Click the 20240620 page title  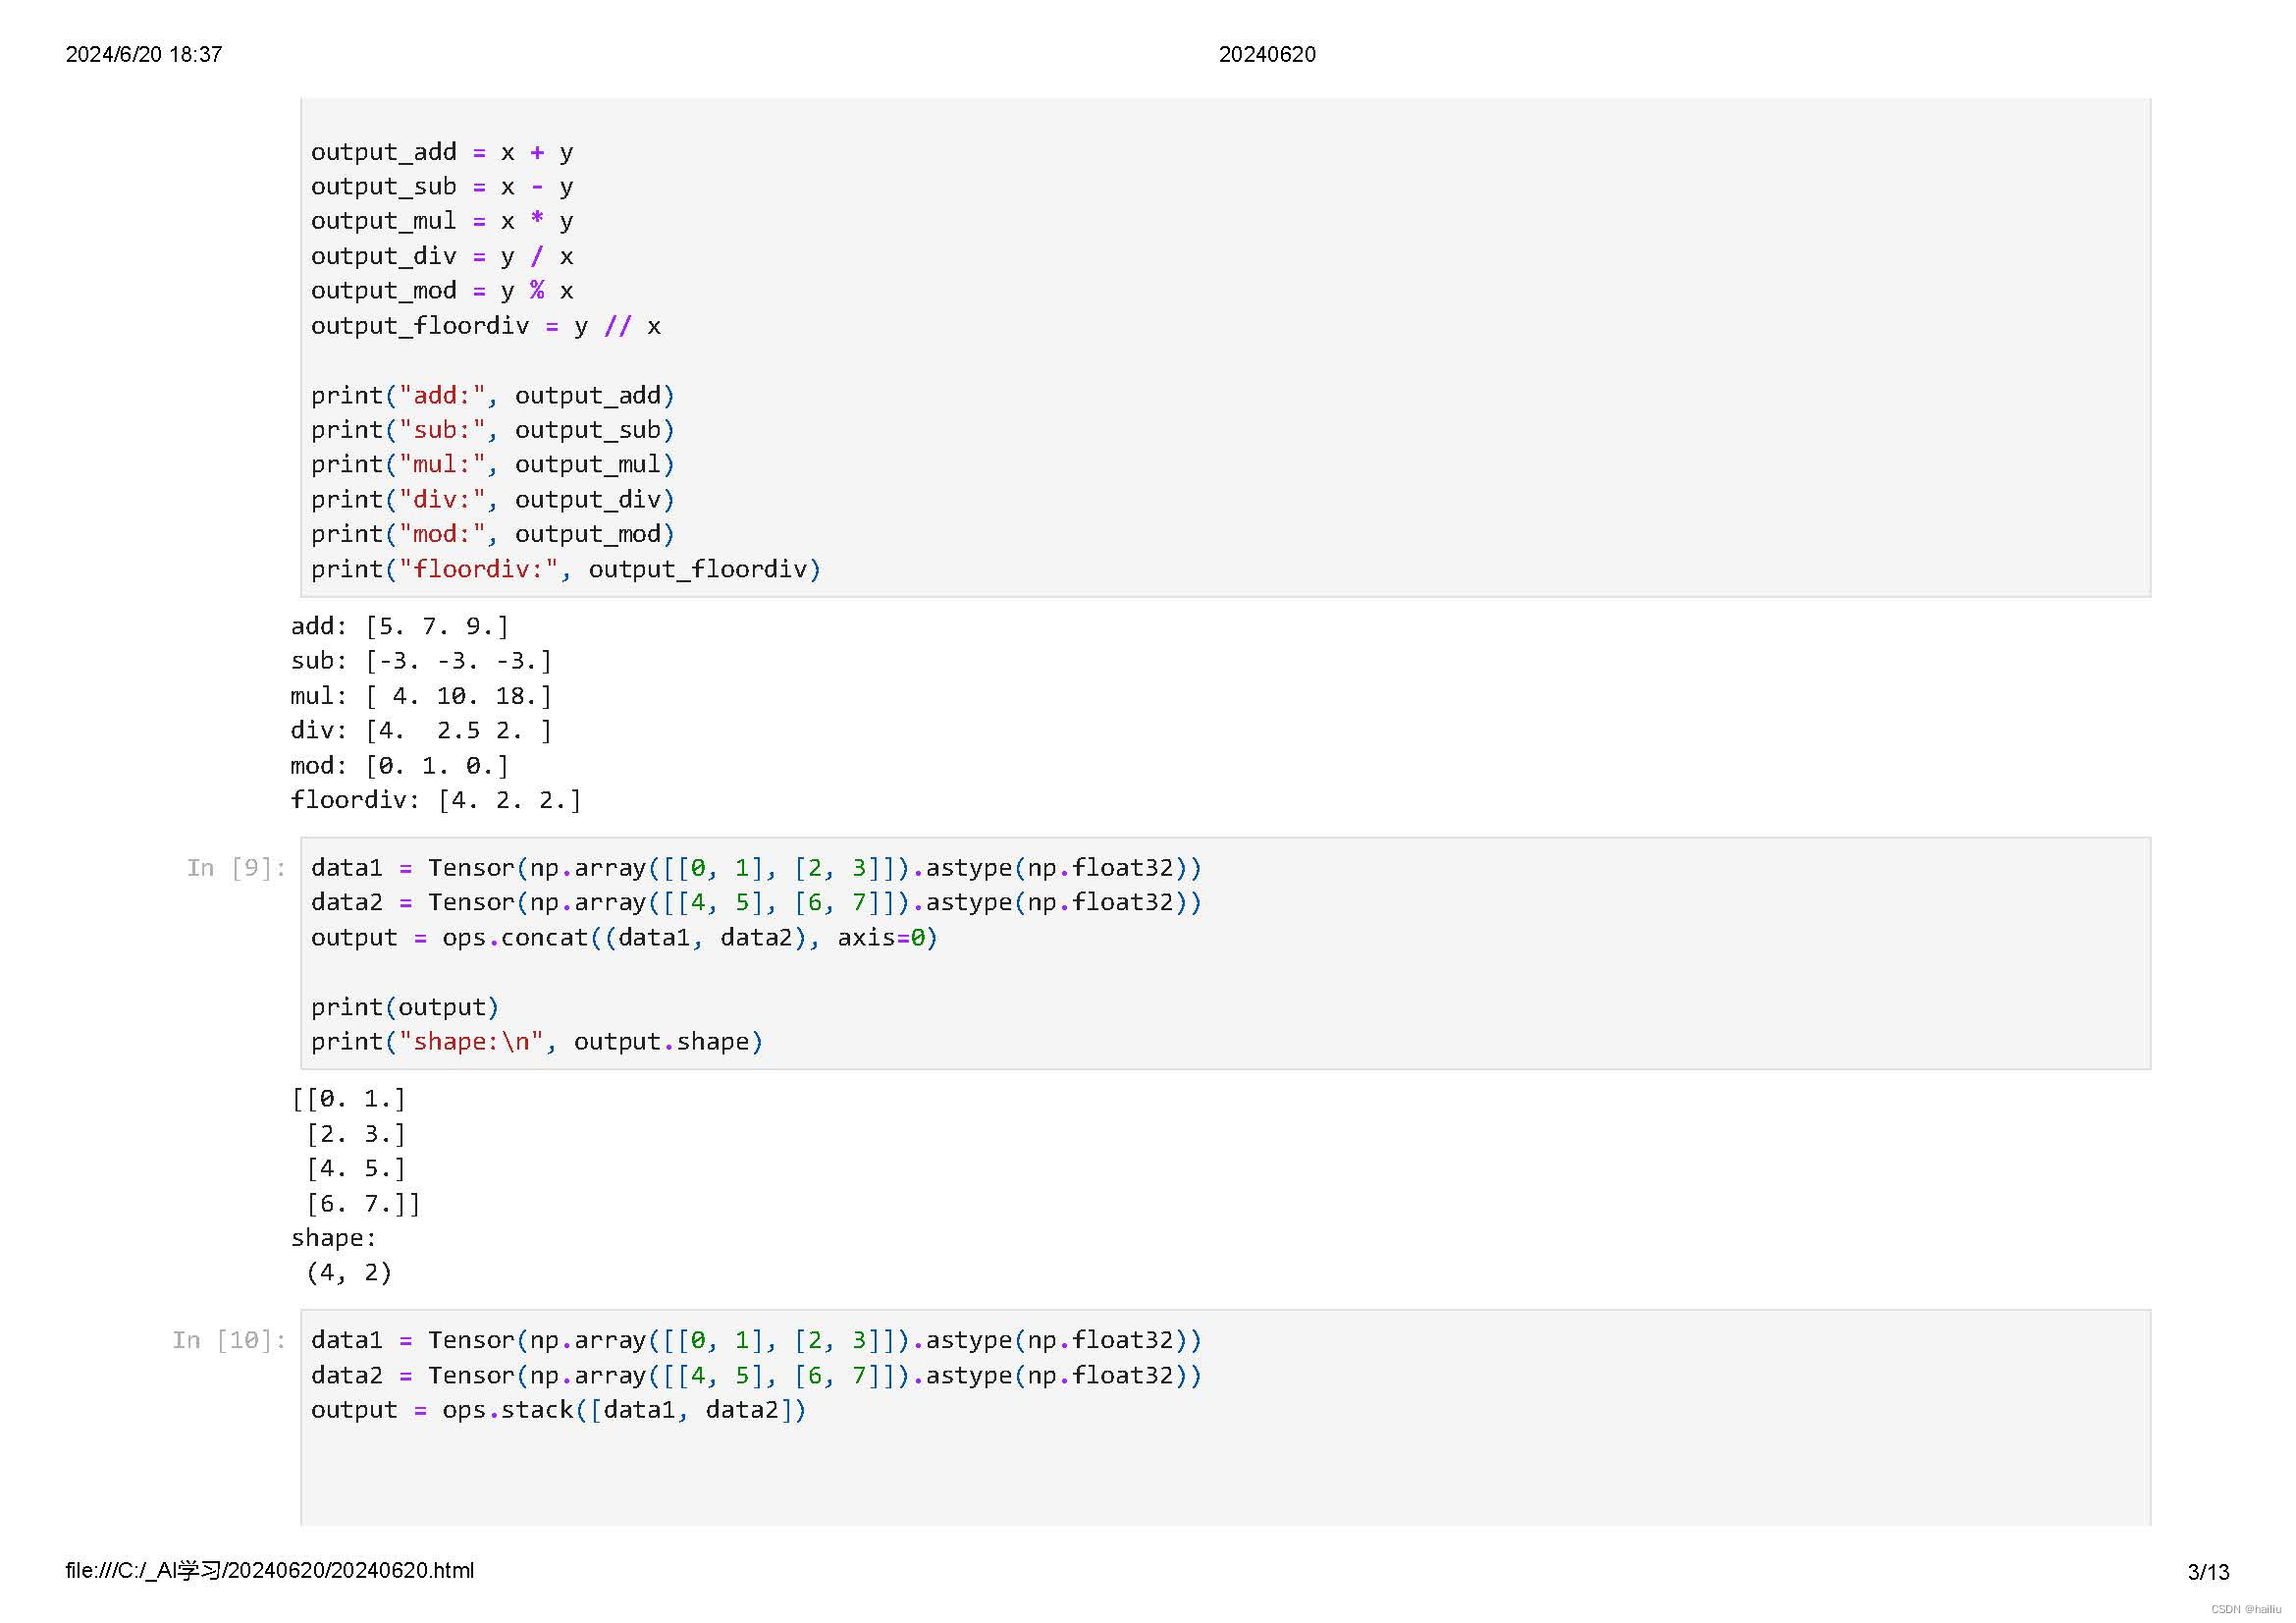pos(1266,54)
